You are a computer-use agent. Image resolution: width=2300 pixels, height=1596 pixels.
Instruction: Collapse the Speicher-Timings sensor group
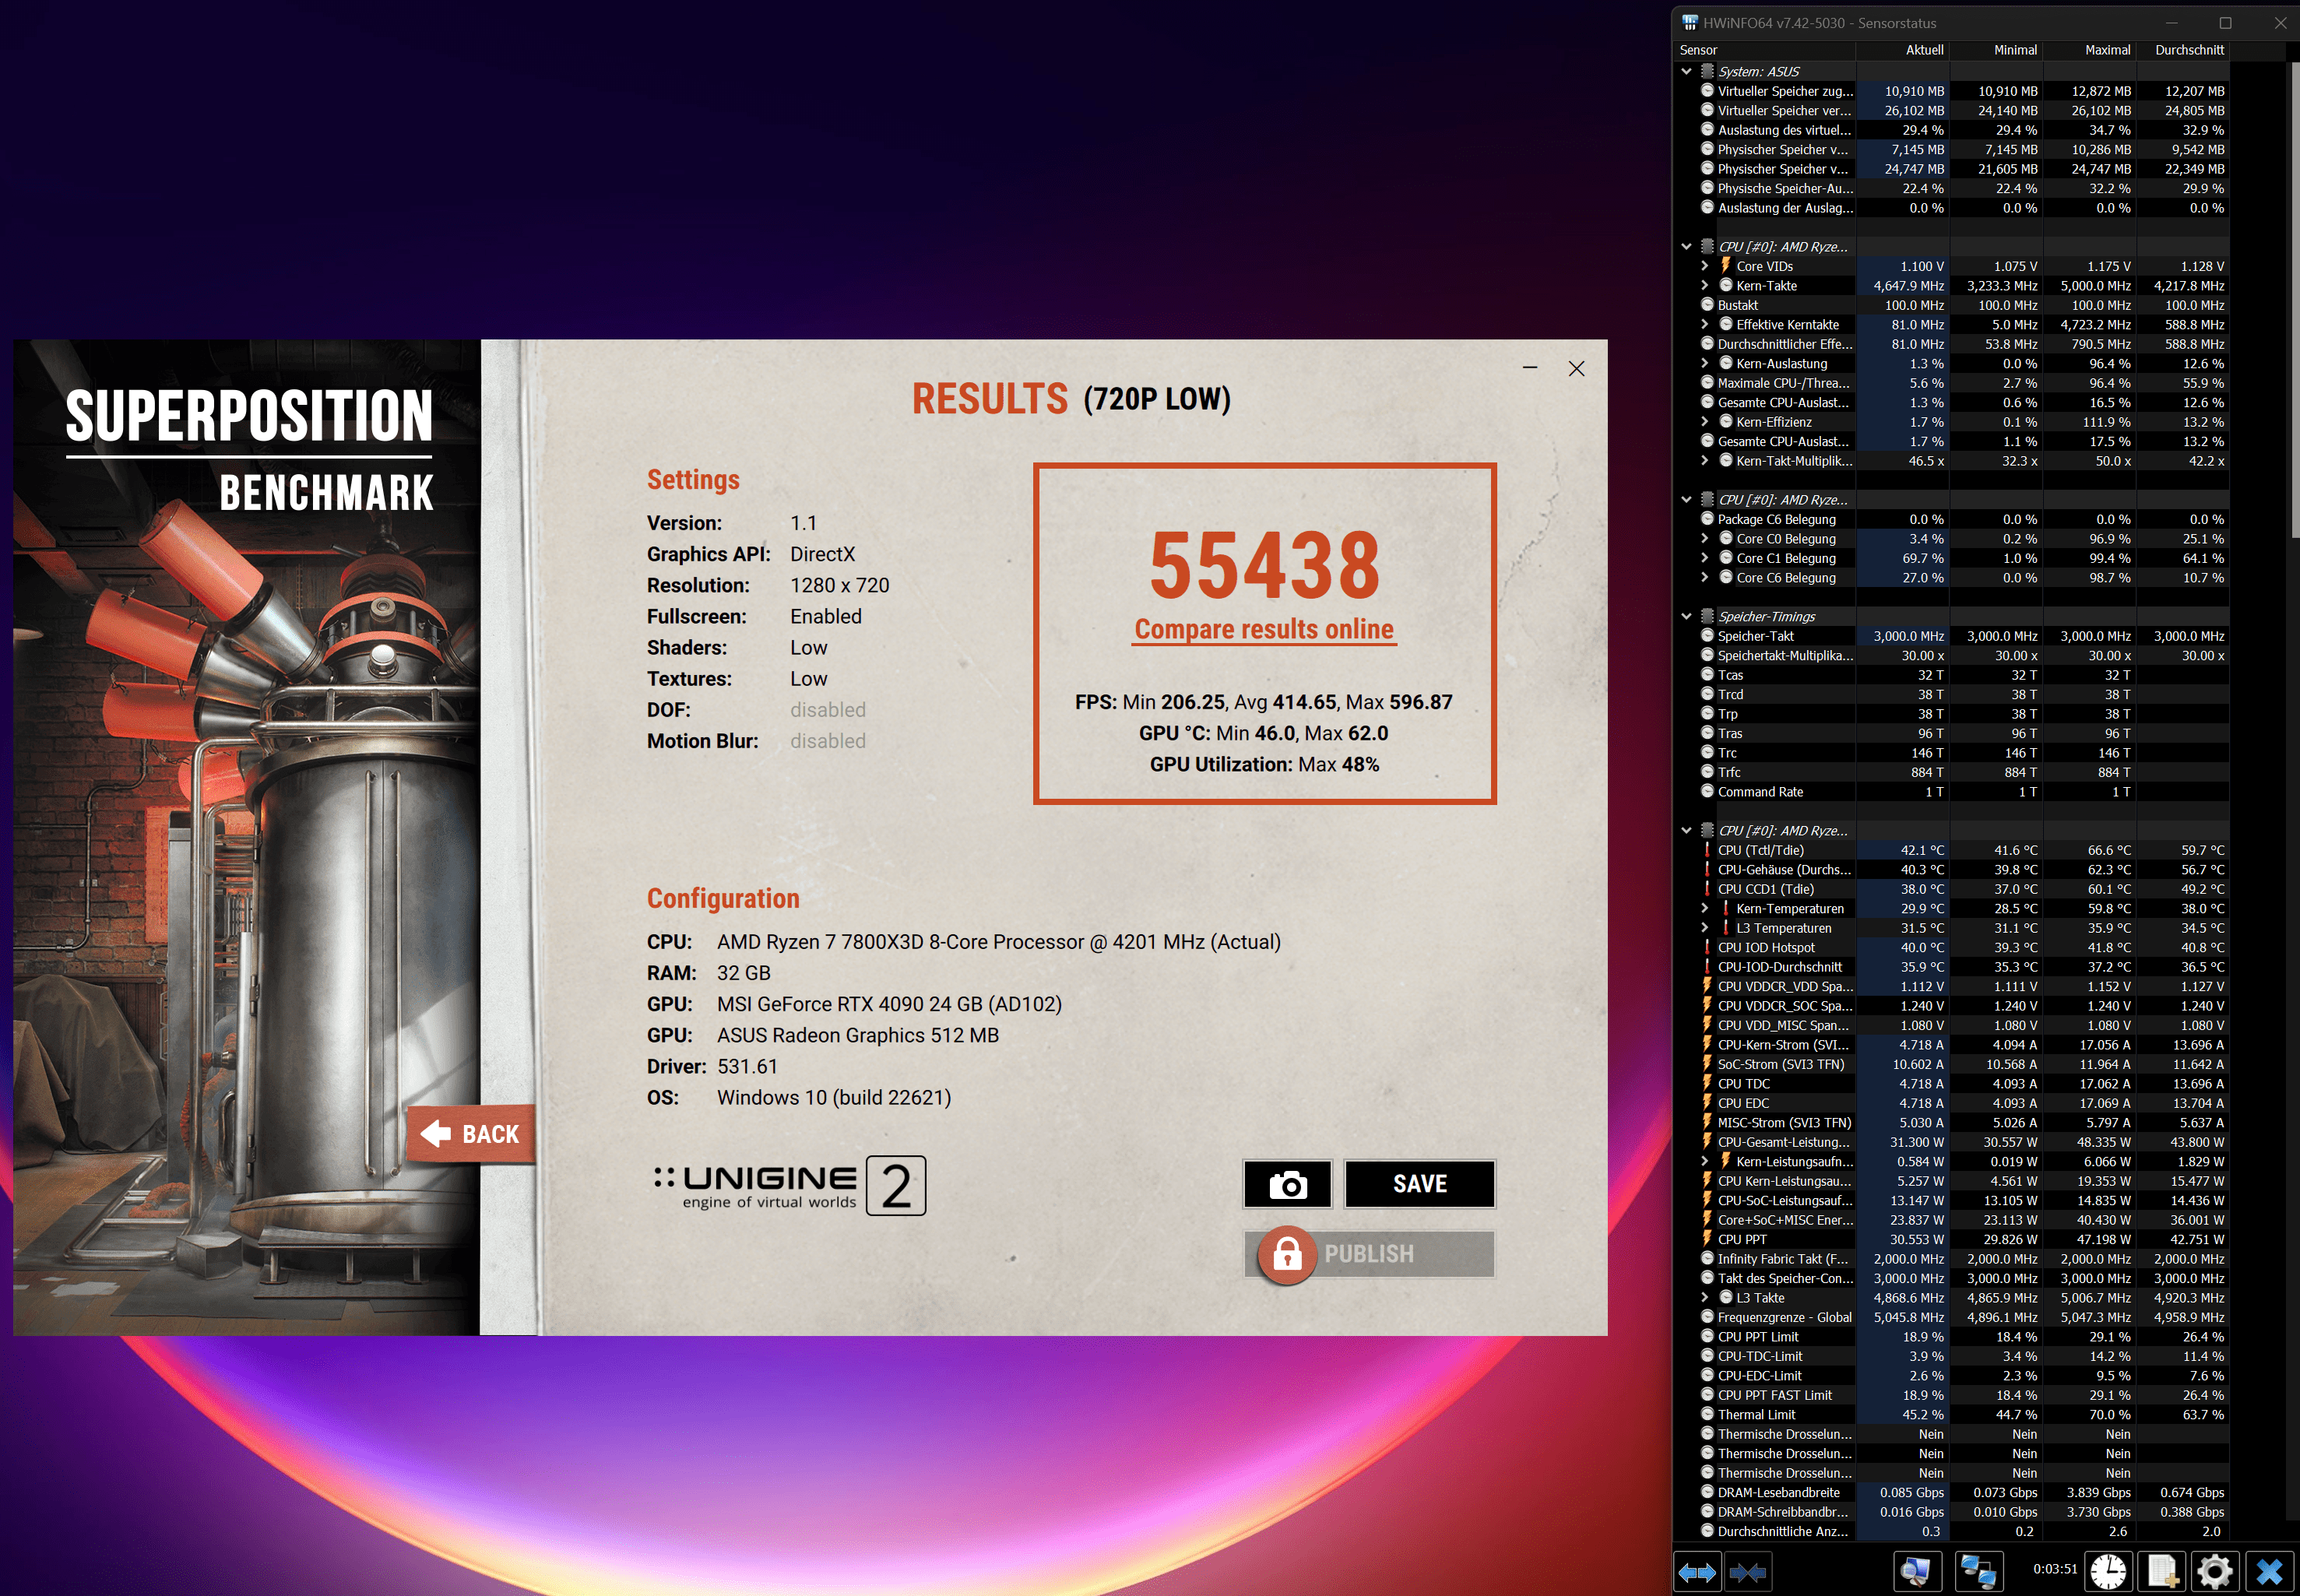(1687, 616)
